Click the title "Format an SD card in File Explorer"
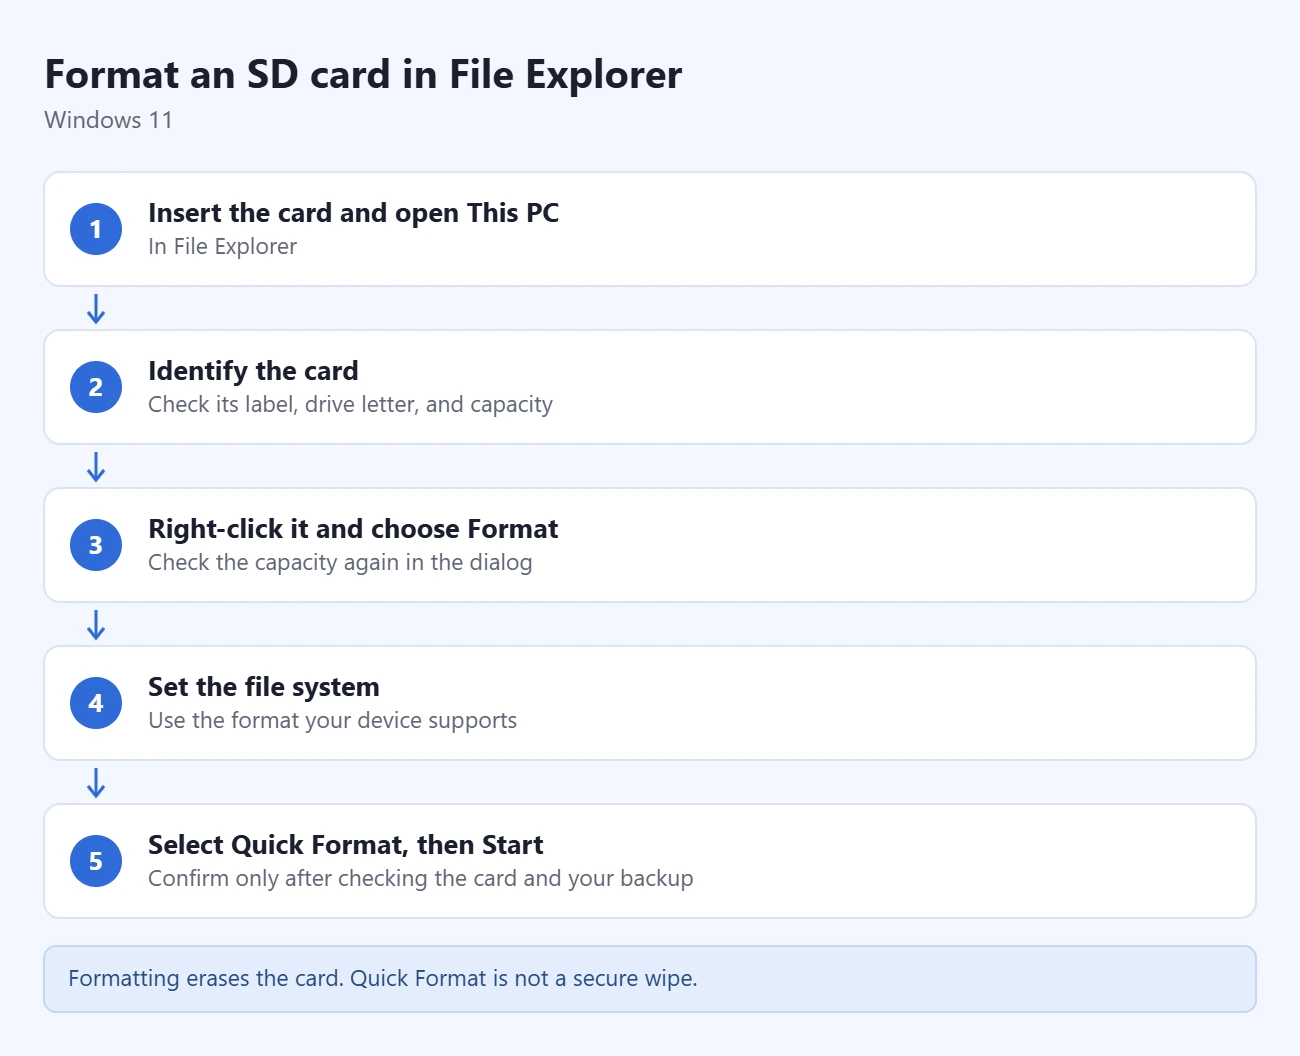 click(x=363, y=75)
